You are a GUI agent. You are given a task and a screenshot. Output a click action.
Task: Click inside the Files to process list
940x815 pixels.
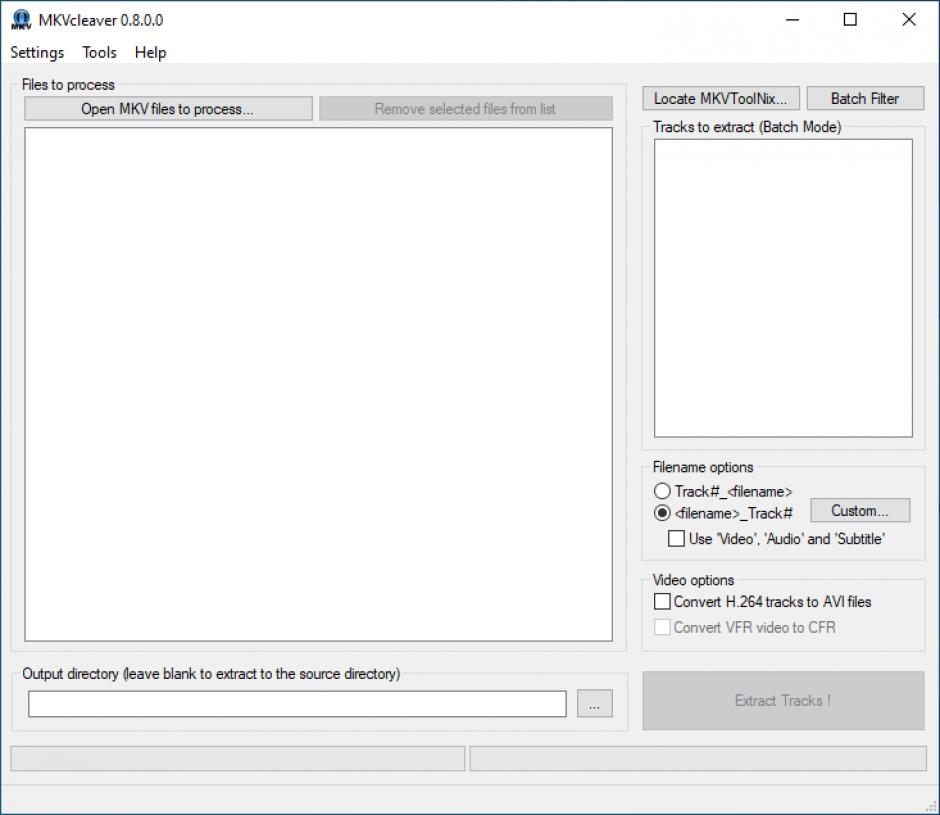pos(318,384)
